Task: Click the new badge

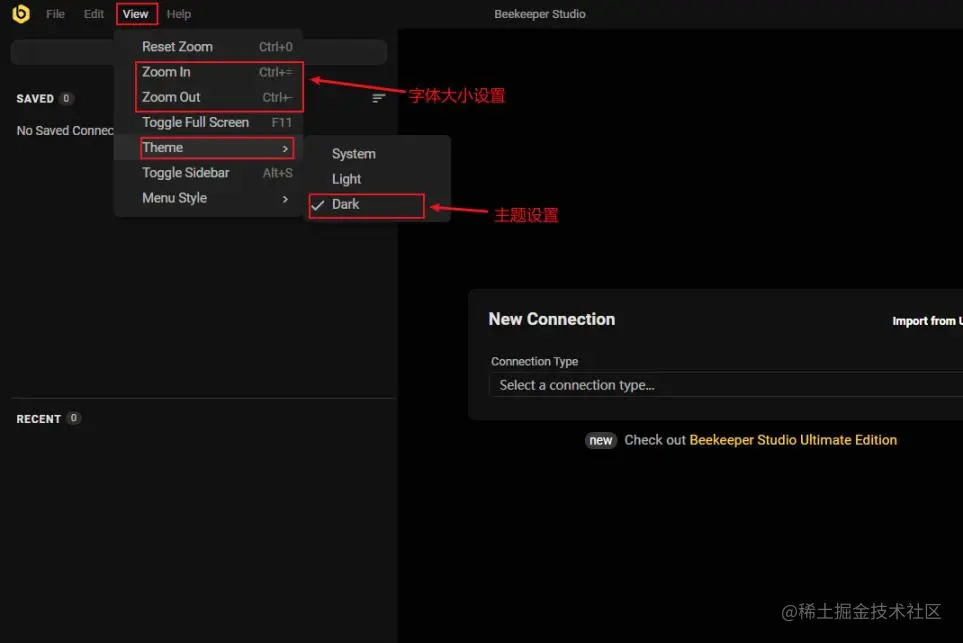Action: pos(601,440)
